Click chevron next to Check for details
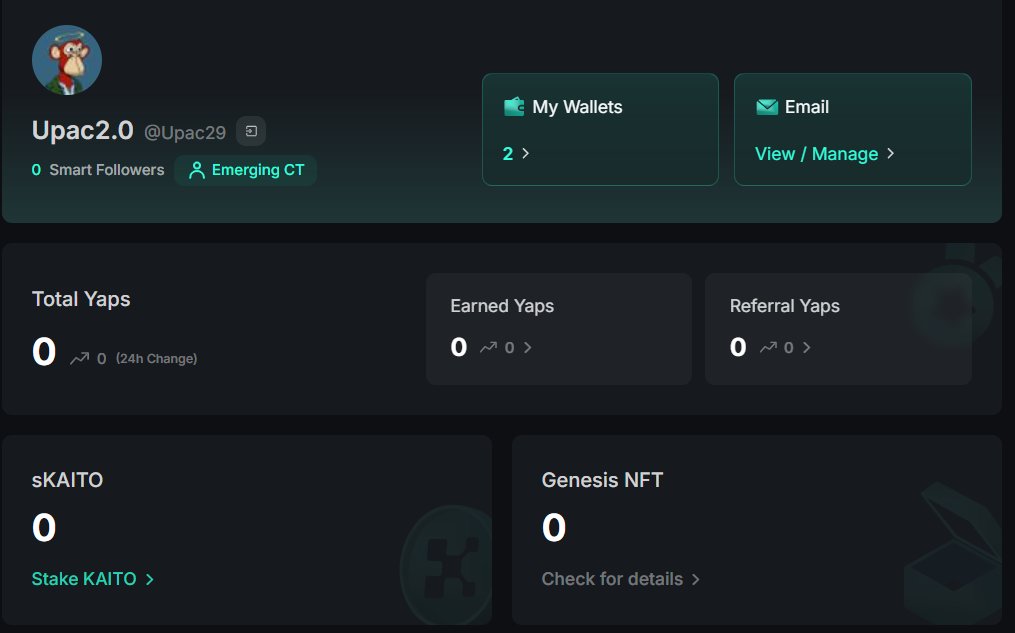1015x633 pixels. [695, 579]
